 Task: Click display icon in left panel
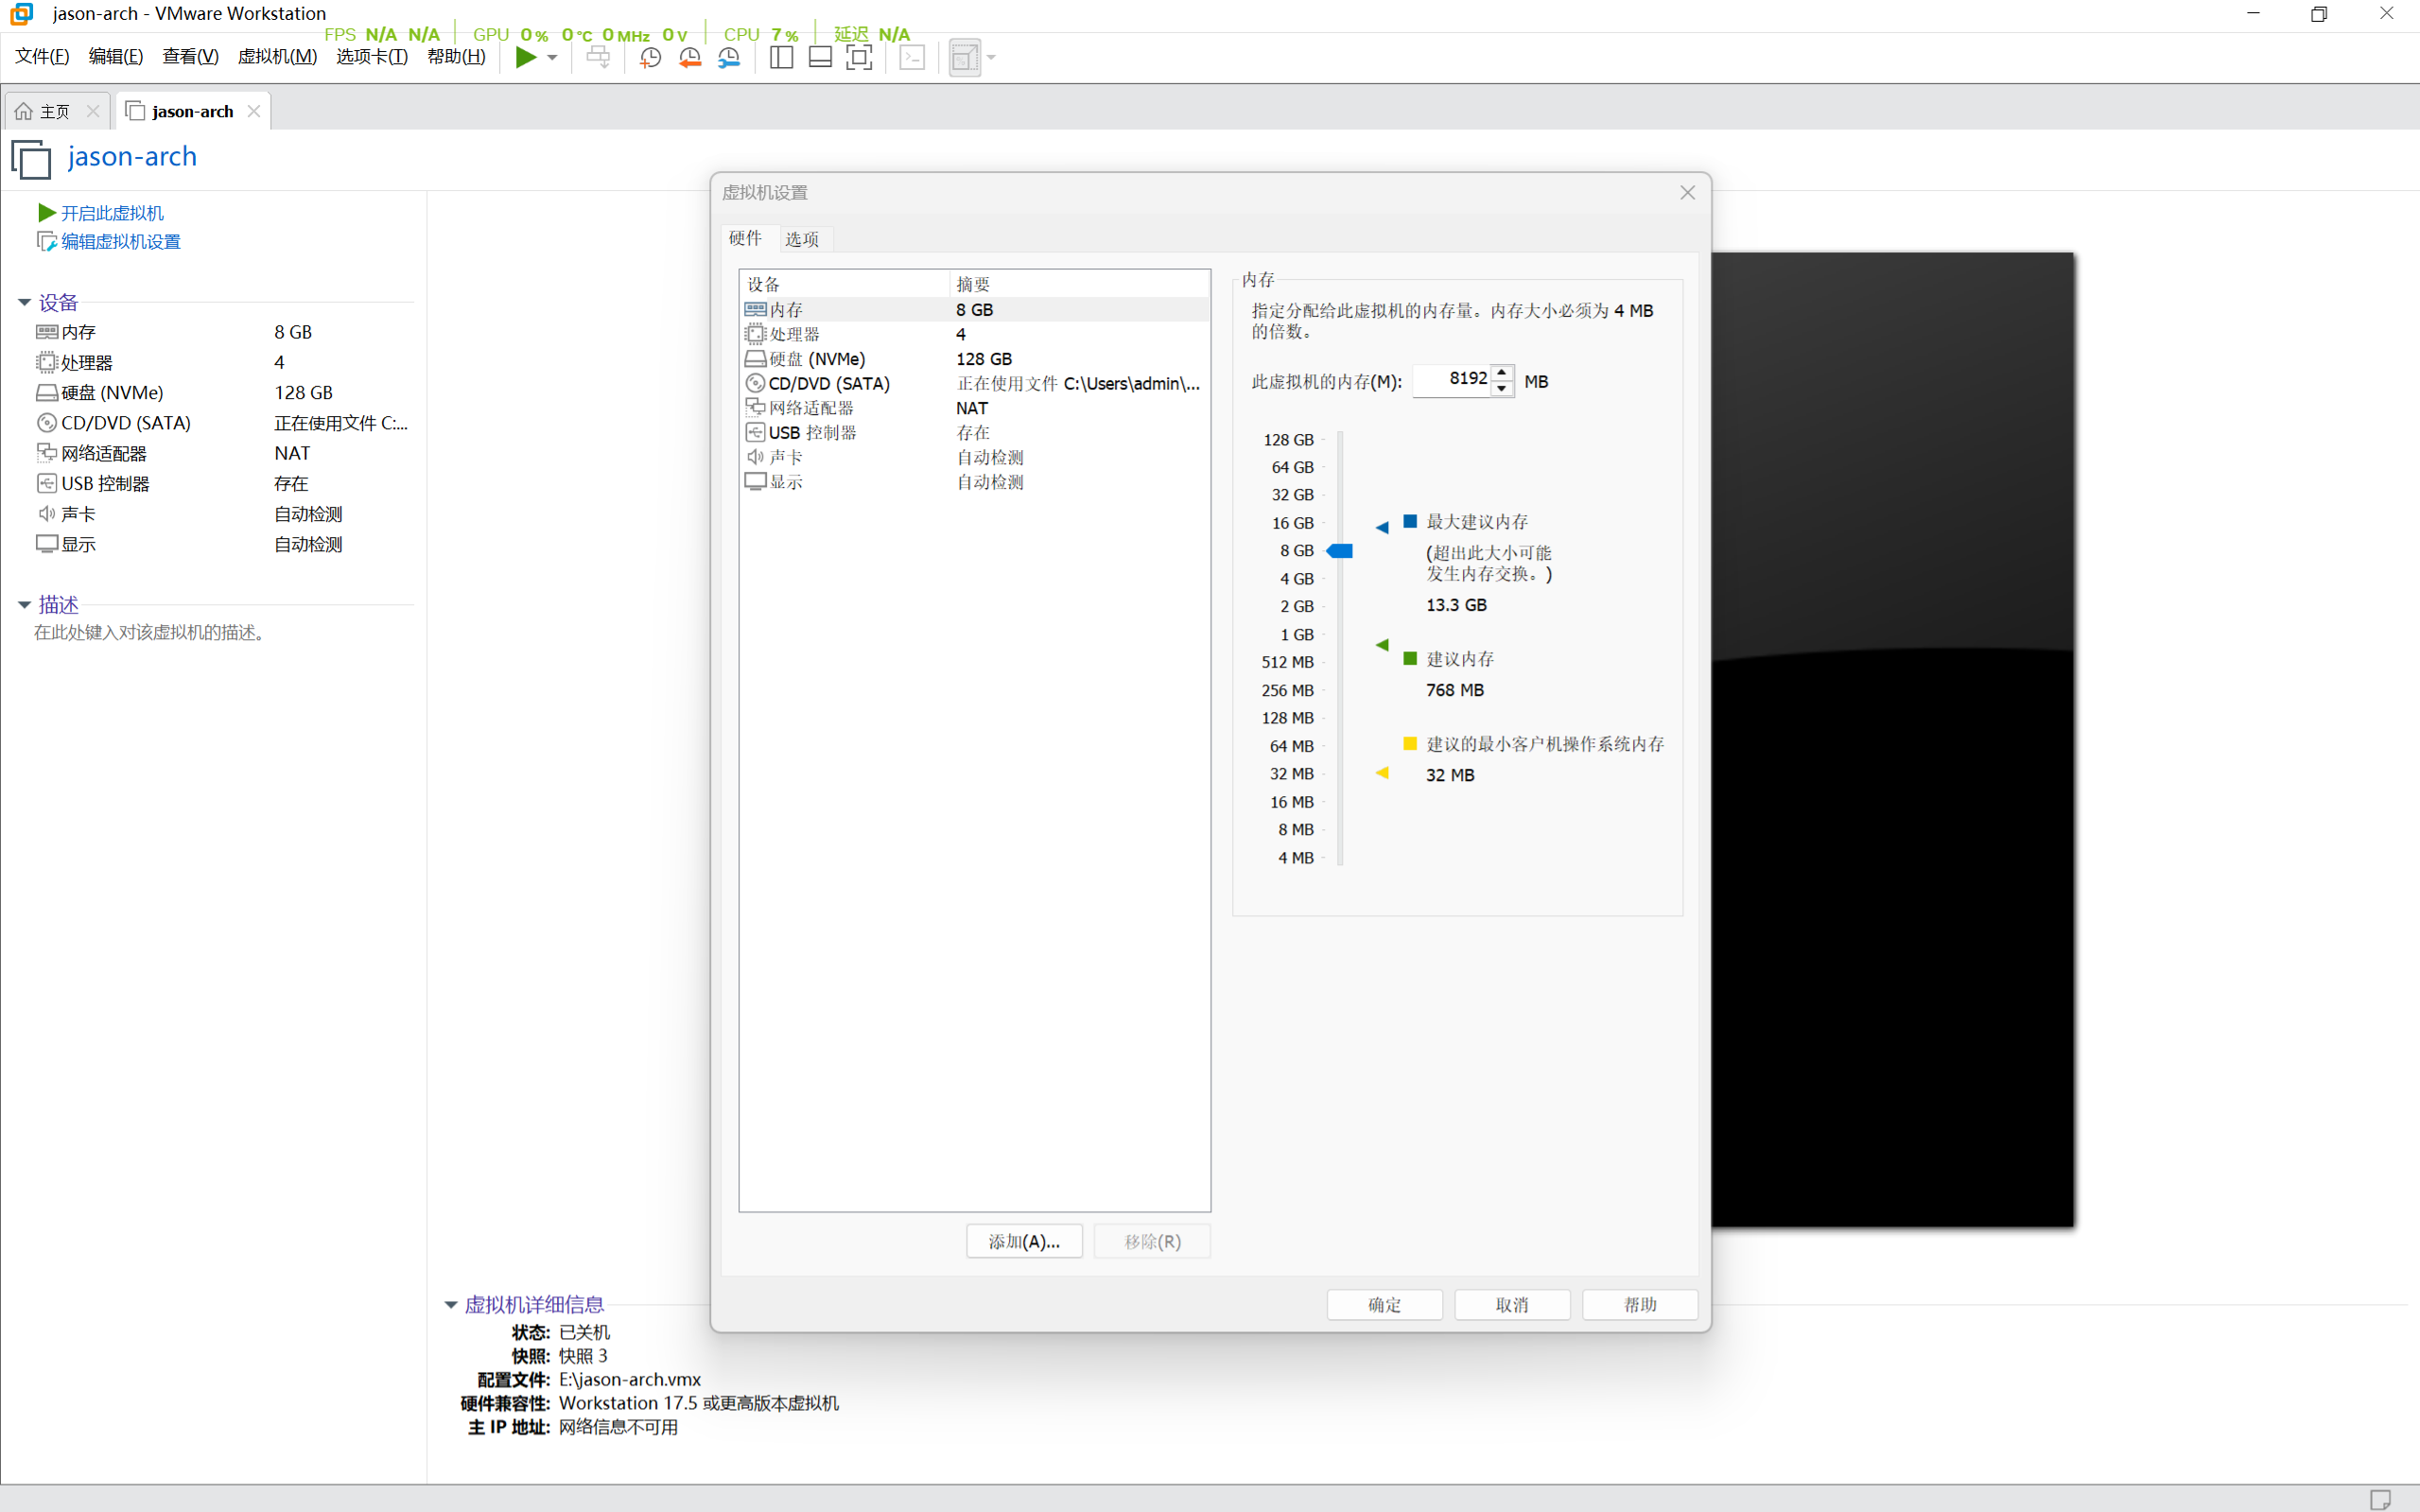tap(47, 544)
